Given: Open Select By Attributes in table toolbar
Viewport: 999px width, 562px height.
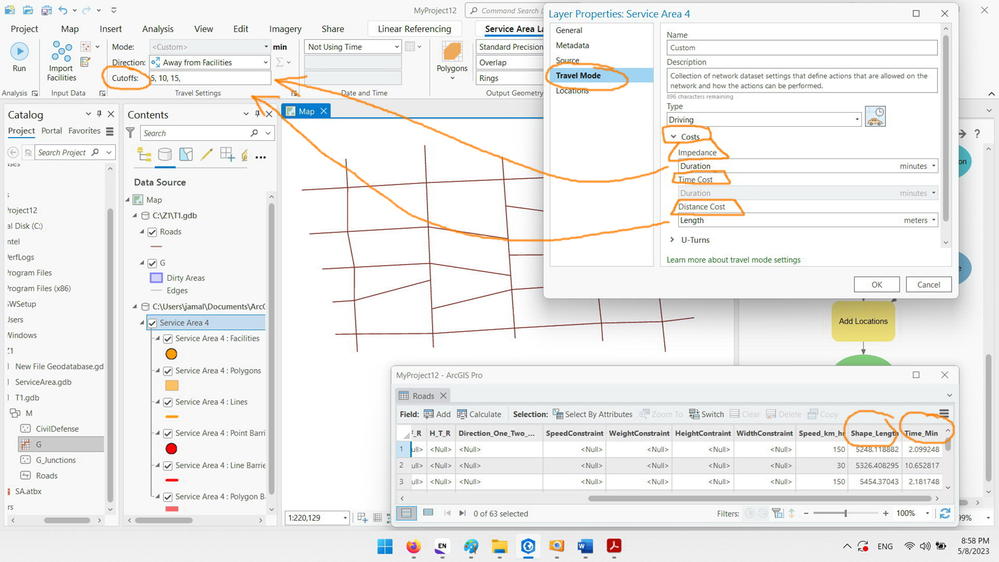Looking at the screenshot, I should 593,414.
